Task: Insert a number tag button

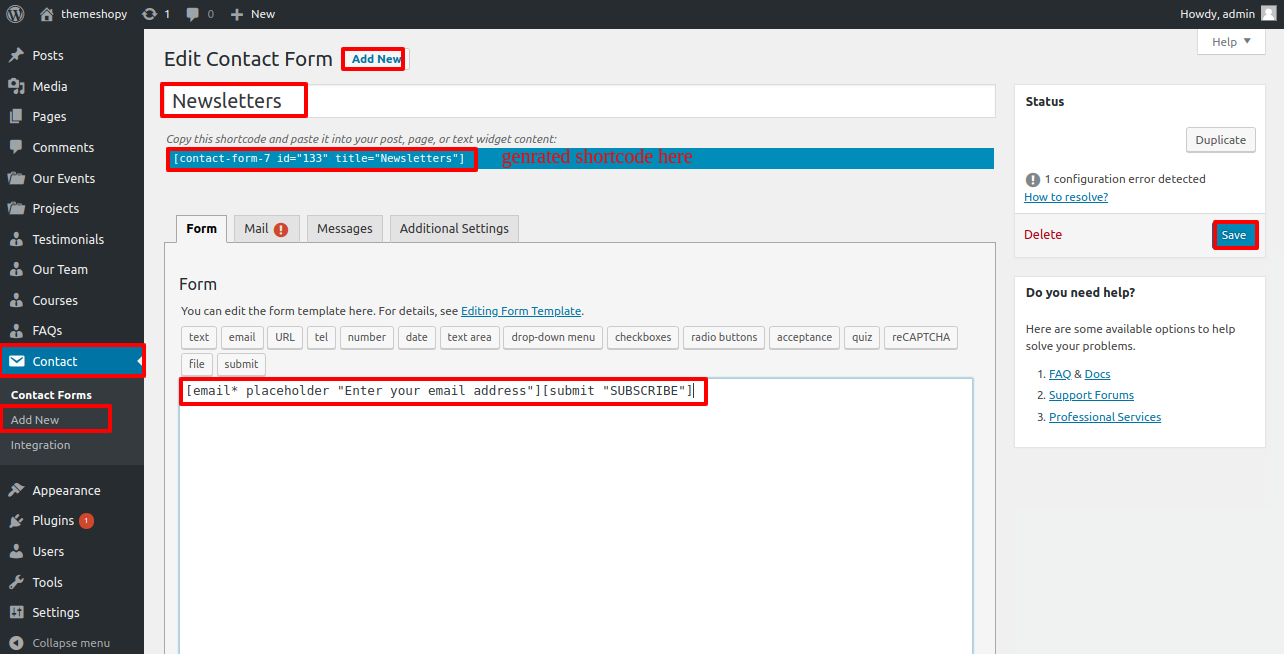Action: pos(367,337)
